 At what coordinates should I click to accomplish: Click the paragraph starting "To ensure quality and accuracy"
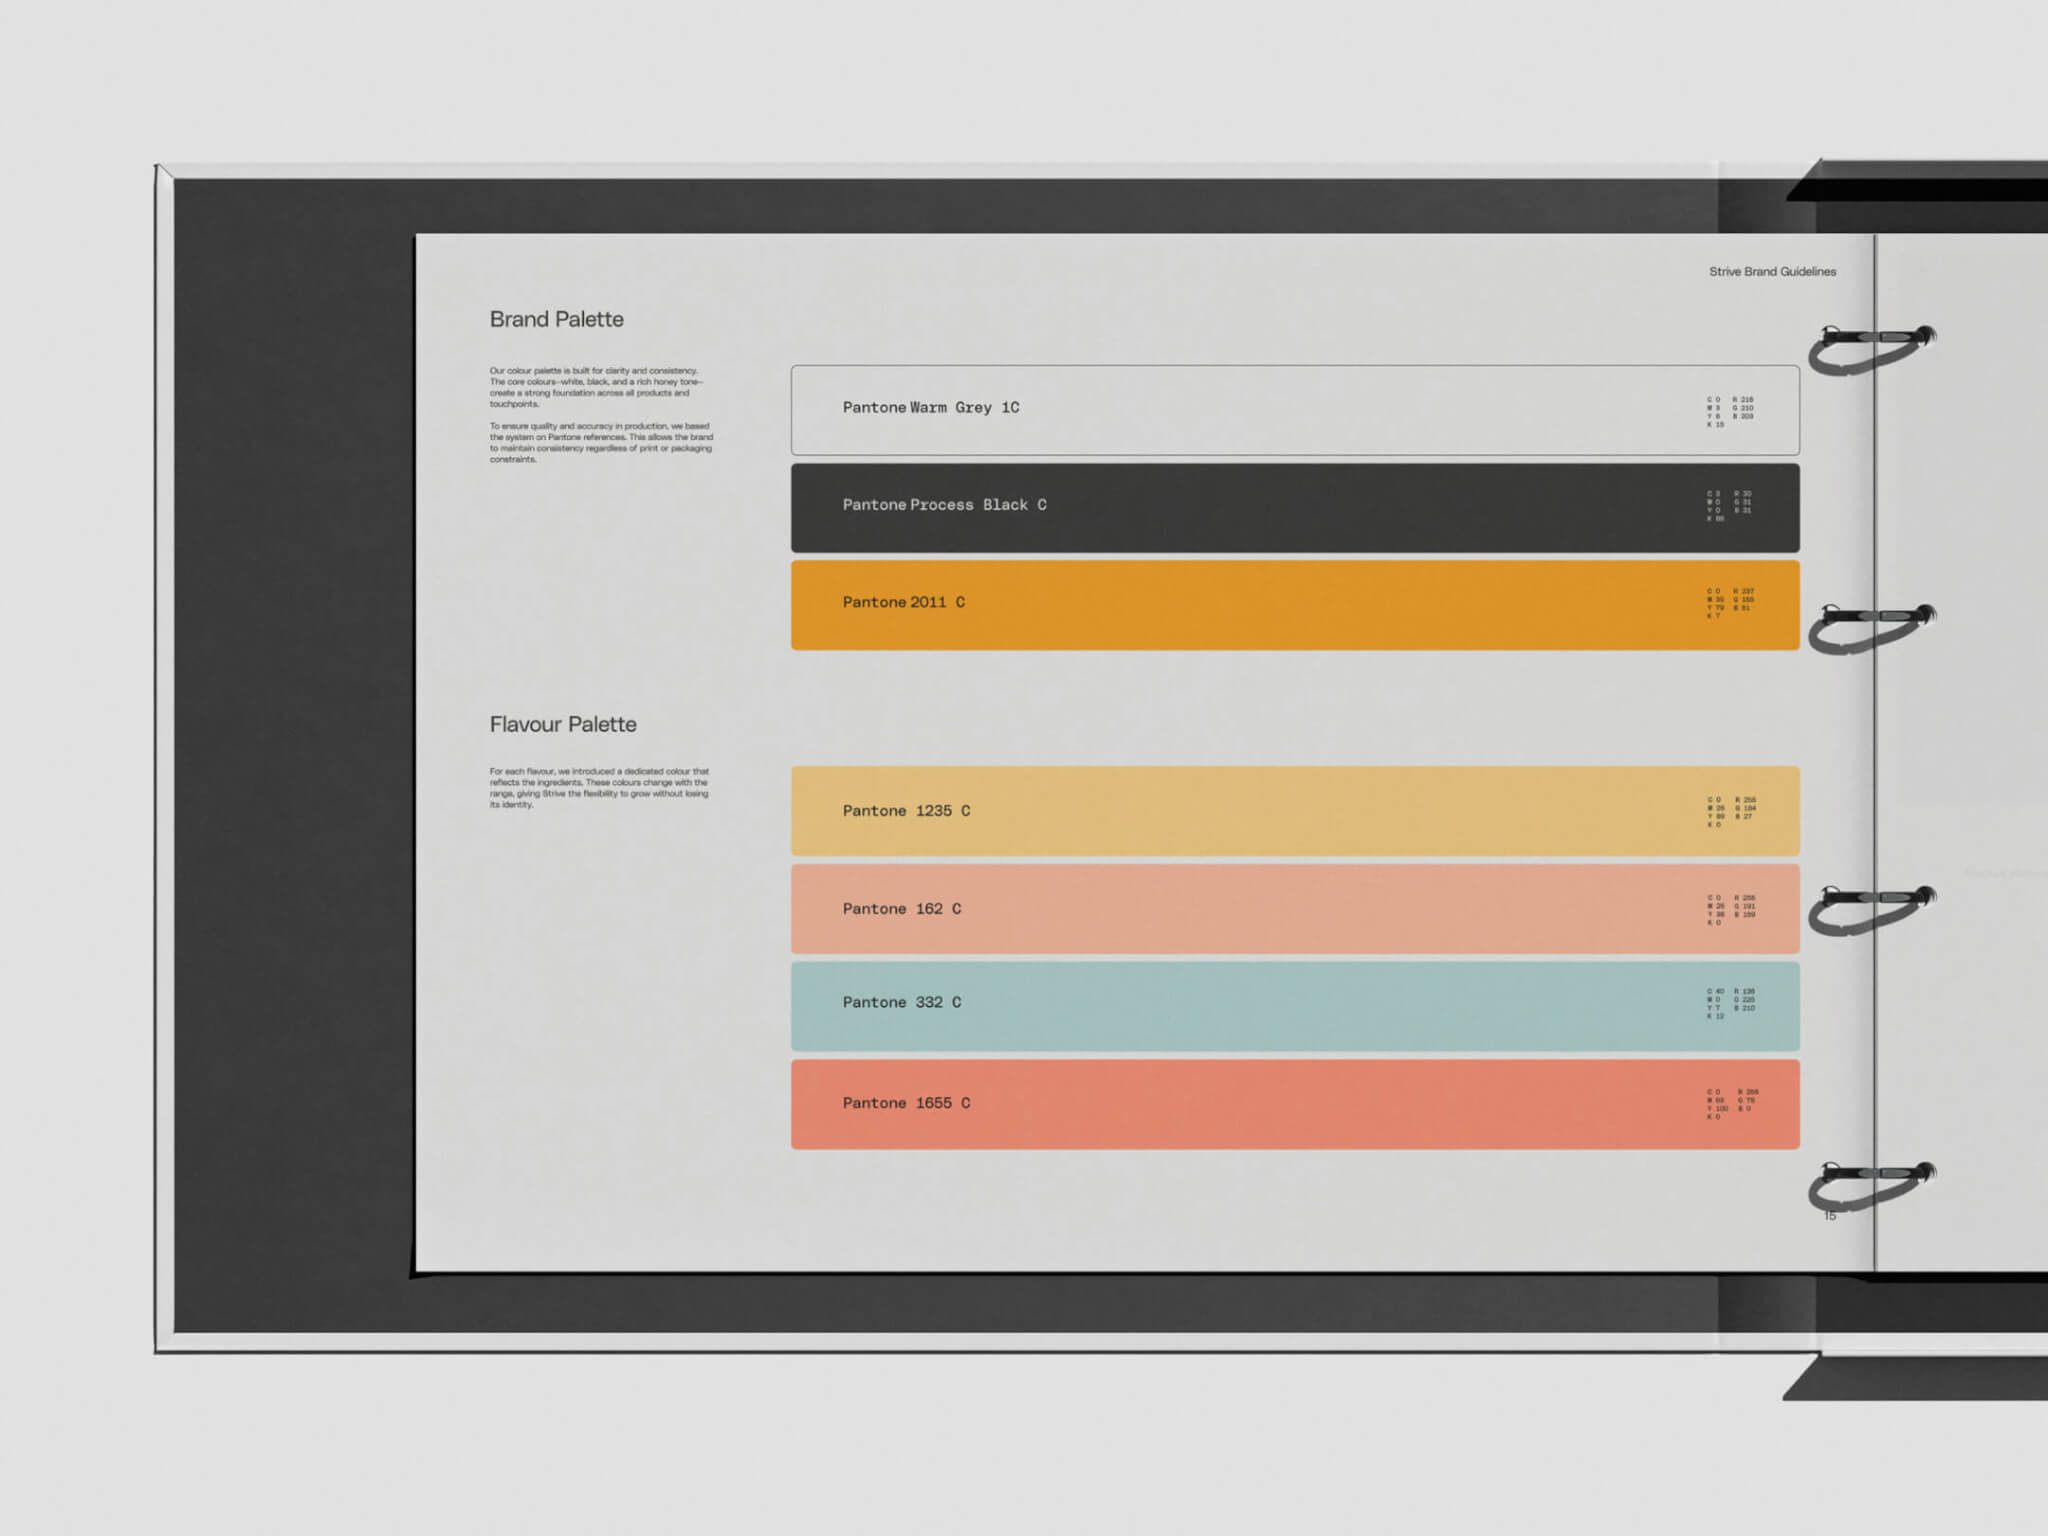coord(601,442)
